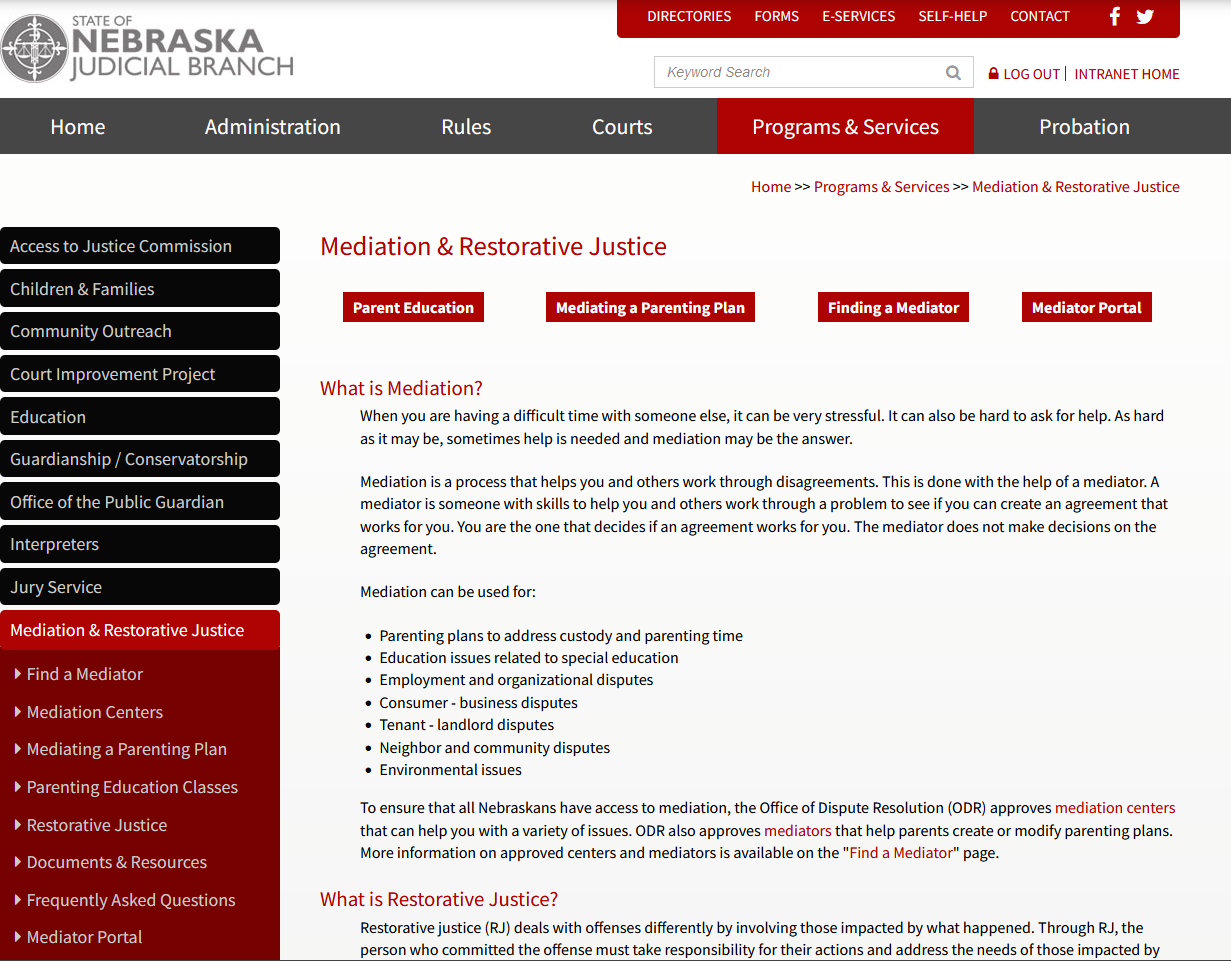Open Guardianship / Conservatorship sidebar item
This screenshot has width=1231, height=961.
click(x=140, y=459)
